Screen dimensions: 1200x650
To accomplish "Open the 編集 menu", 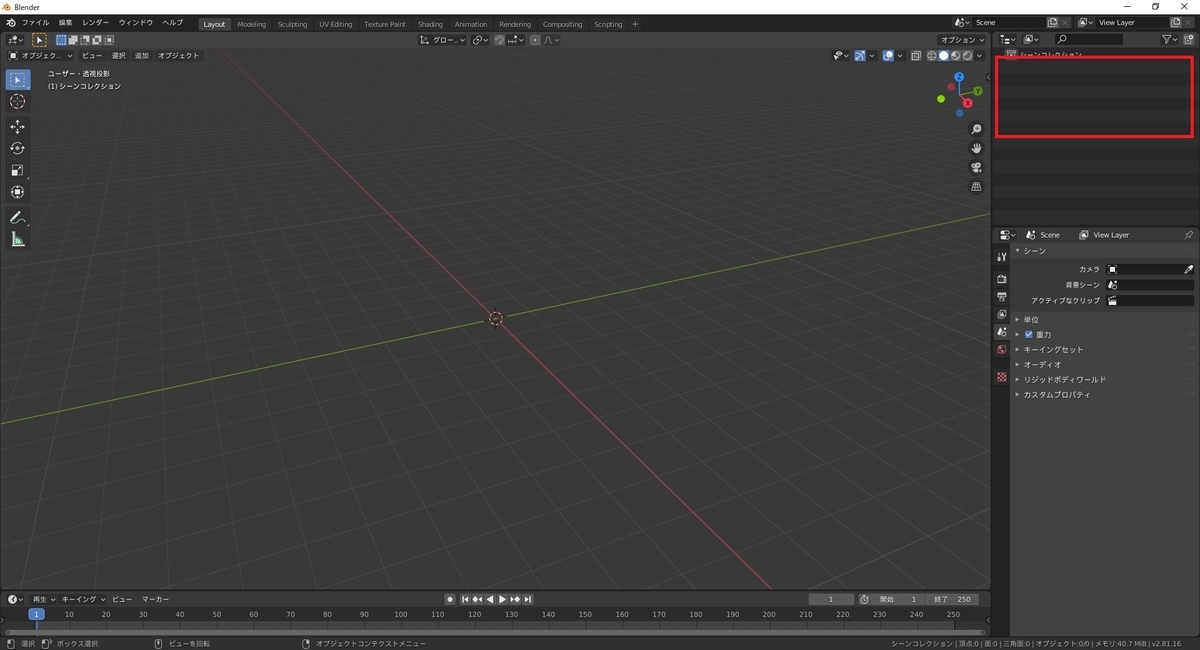I will (65, 23).
